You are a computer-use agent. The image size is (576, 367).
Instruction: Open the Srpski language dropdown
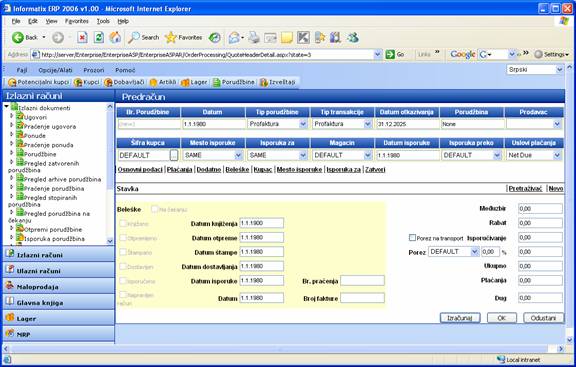[x=559, y=69]
